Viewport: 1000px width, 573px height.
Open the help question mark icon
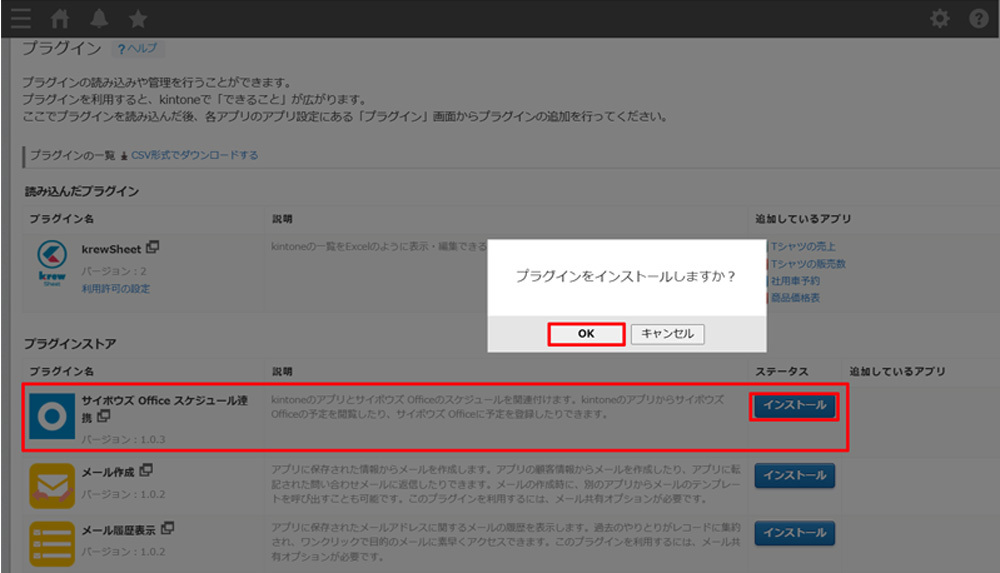pyautogui.click(x=978, y=19)
